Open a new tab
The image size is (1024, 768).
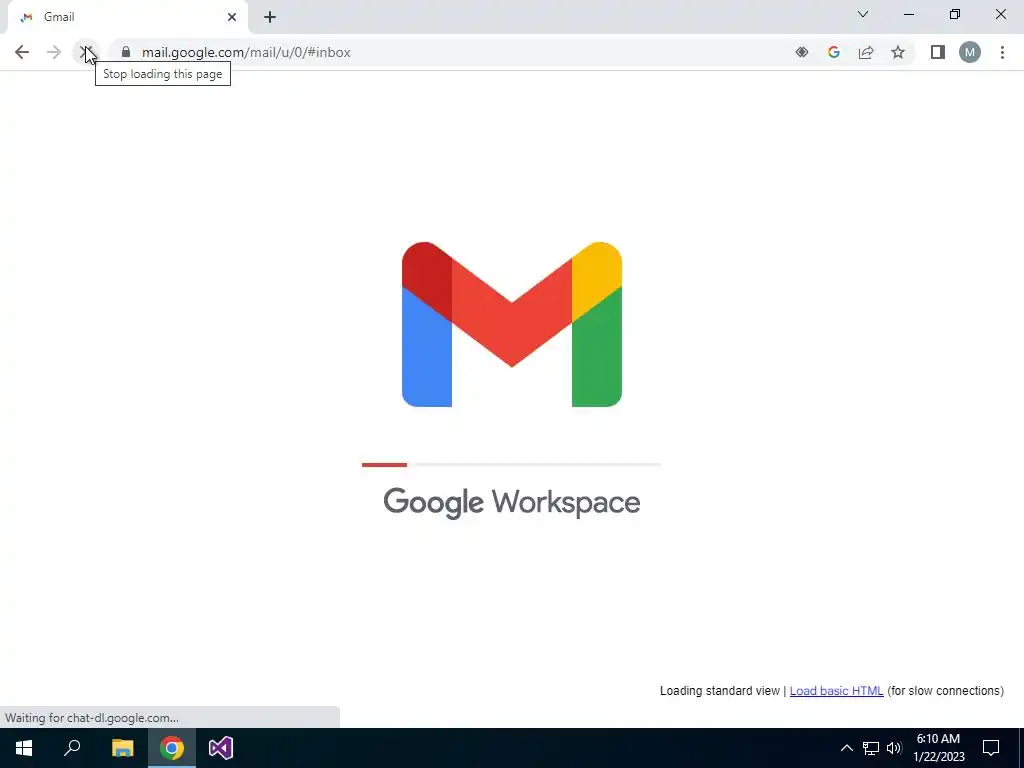tap(270, 17)
